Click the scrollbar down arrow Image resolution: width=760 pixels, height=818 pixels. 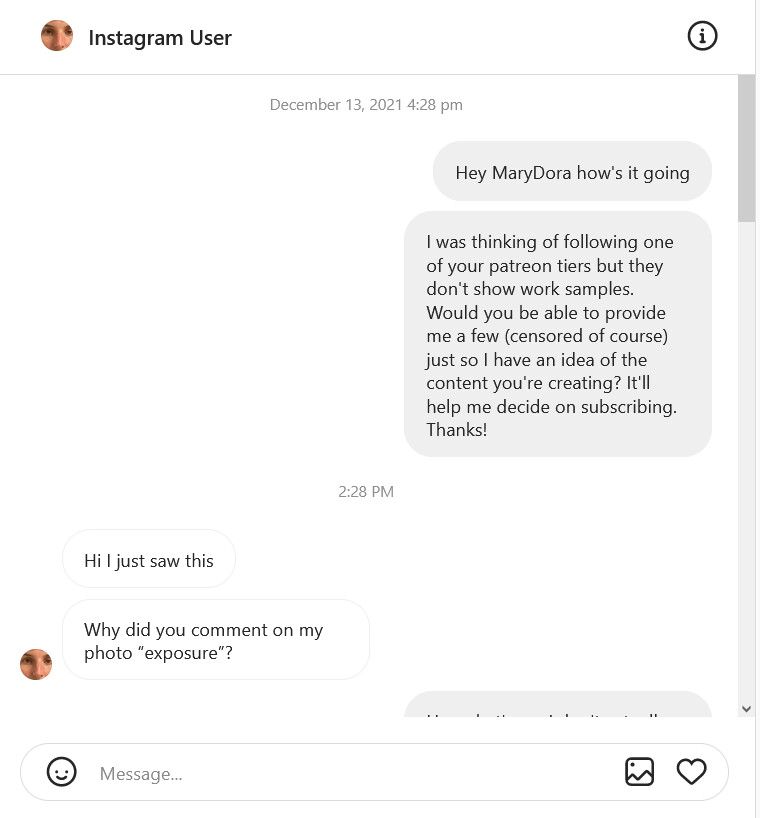point(746,708)
